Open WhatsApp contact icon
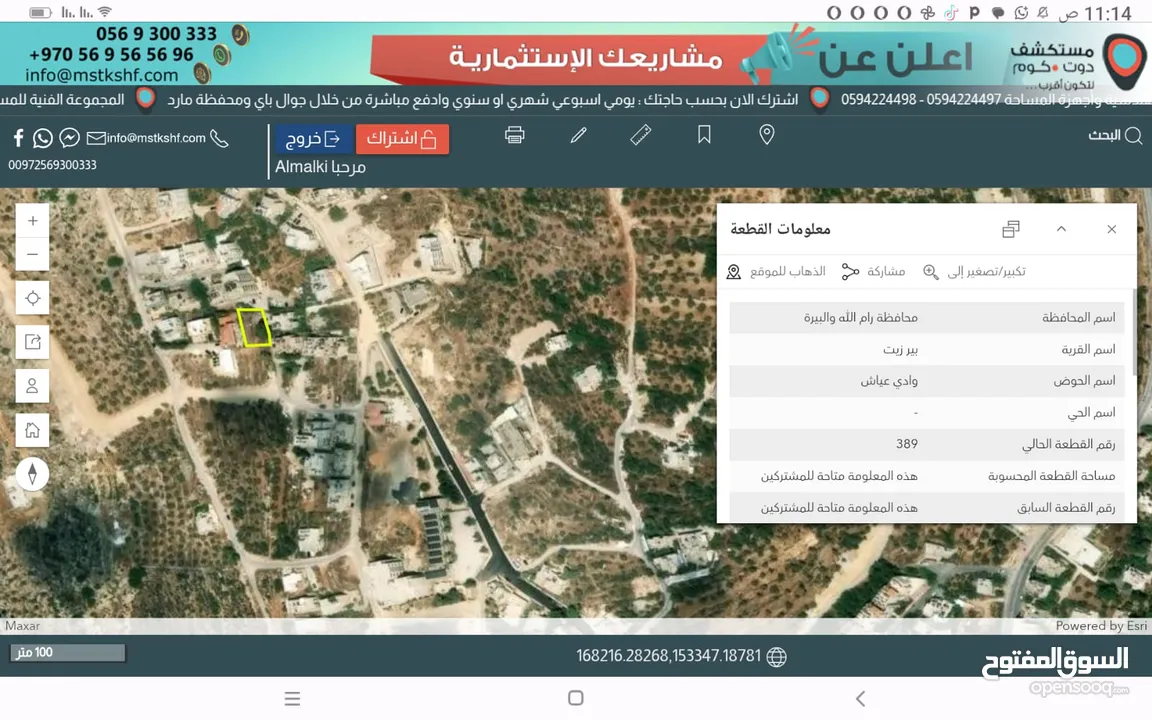 pyautogui.click(x=42, y=137)
